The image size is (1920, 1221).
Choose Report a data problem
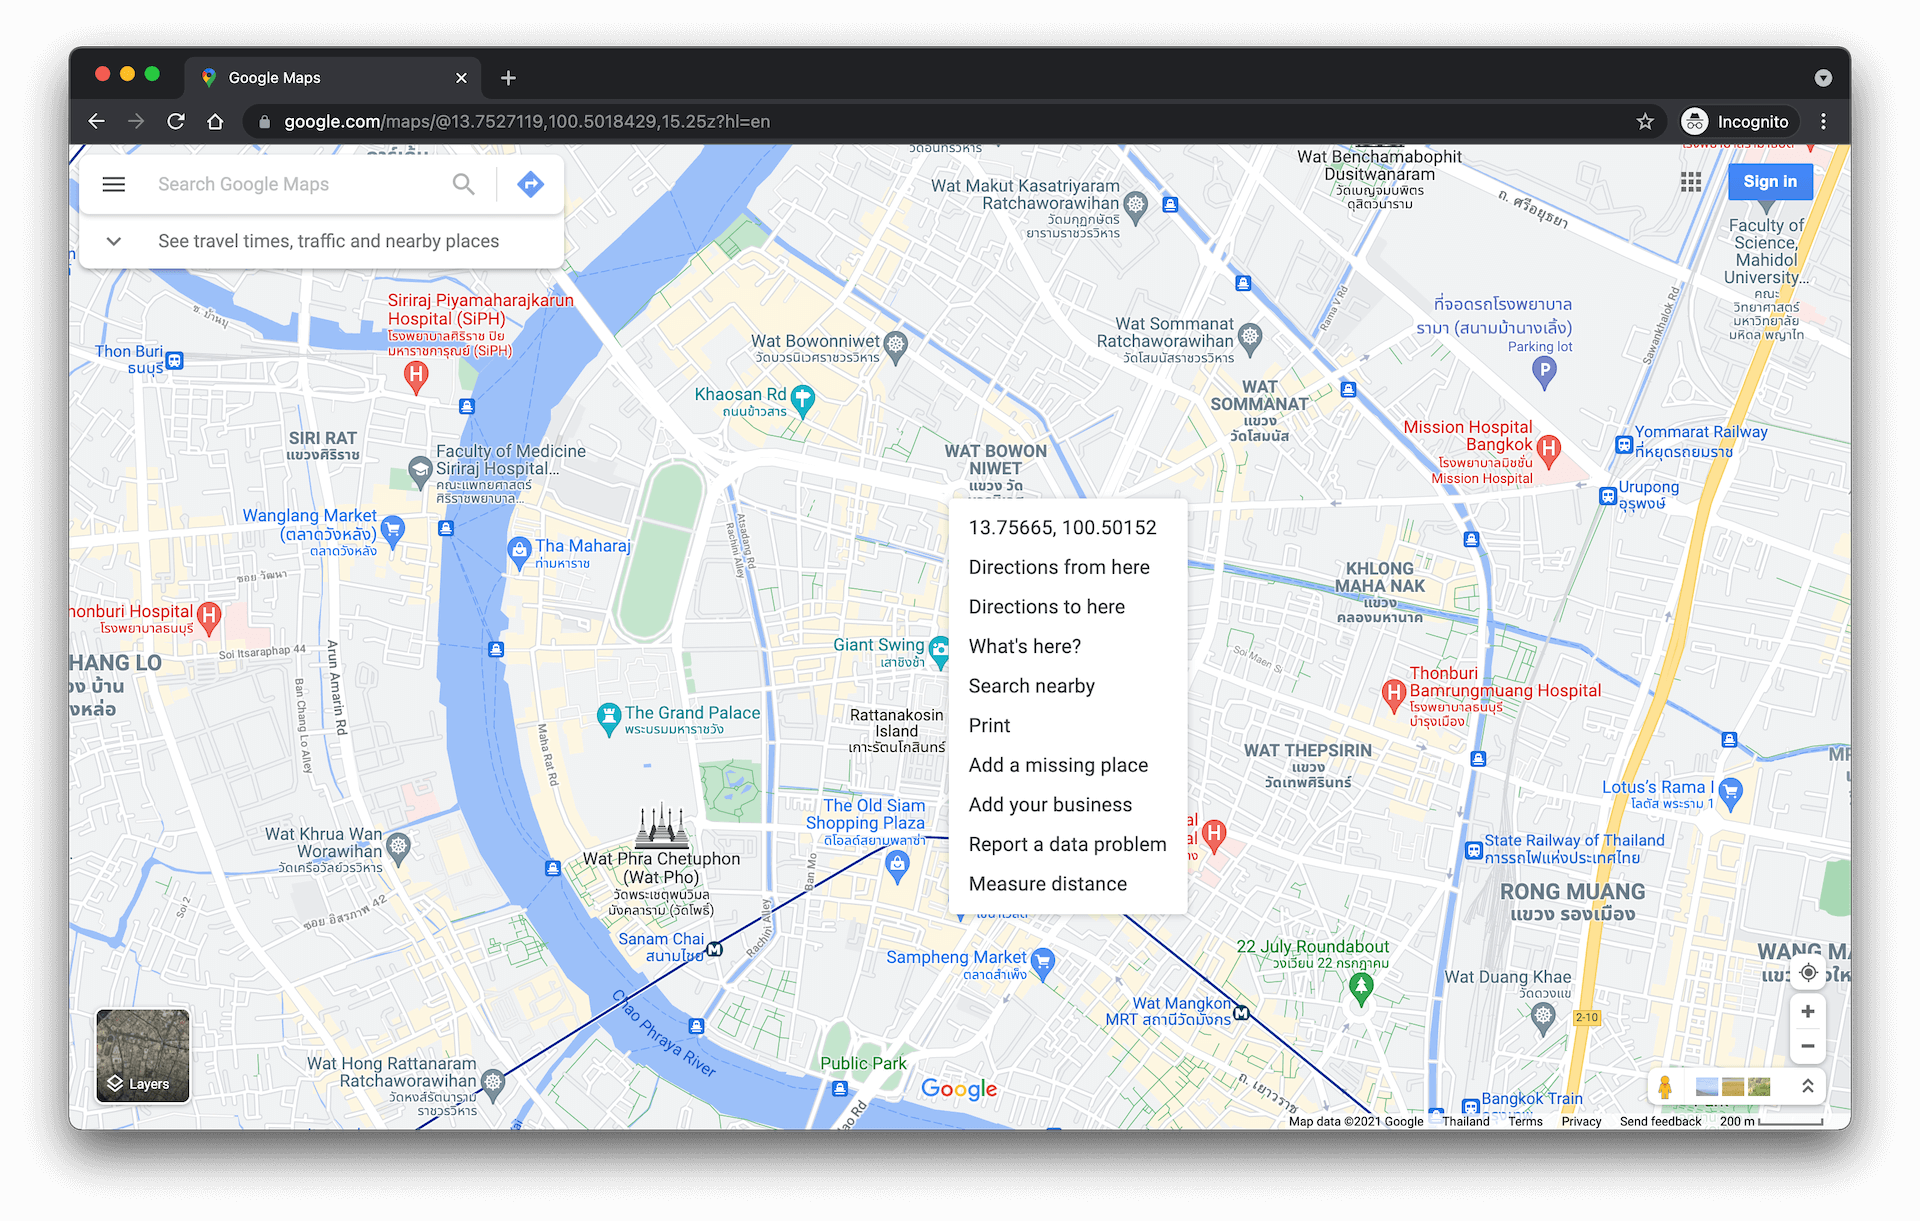click(1068, 844)
